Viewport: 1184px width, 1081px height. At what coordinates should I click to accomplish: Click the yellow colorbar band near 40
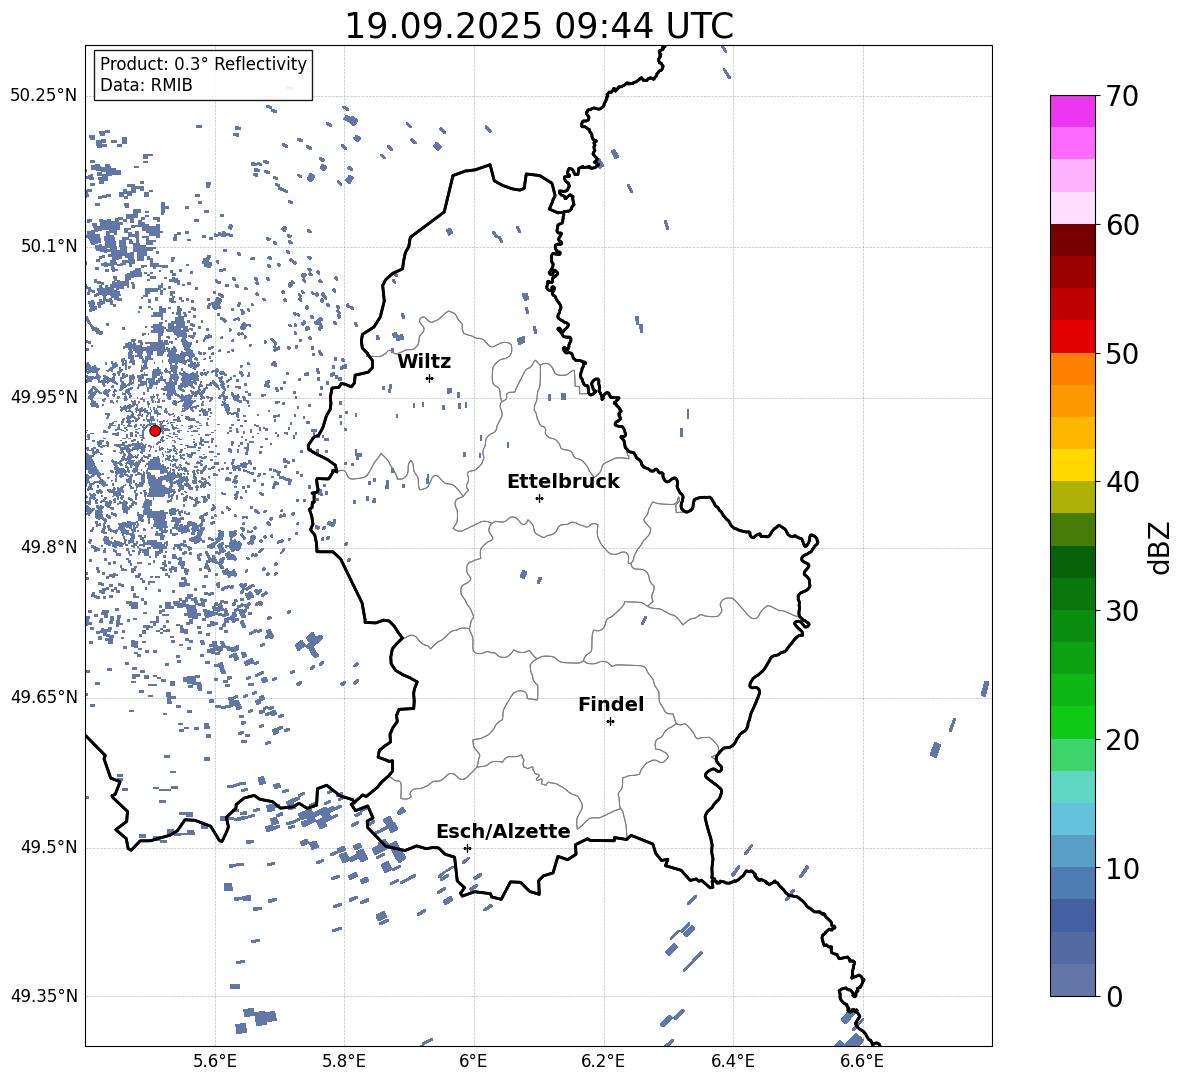pyautogui.click(x=1072, y=465)
